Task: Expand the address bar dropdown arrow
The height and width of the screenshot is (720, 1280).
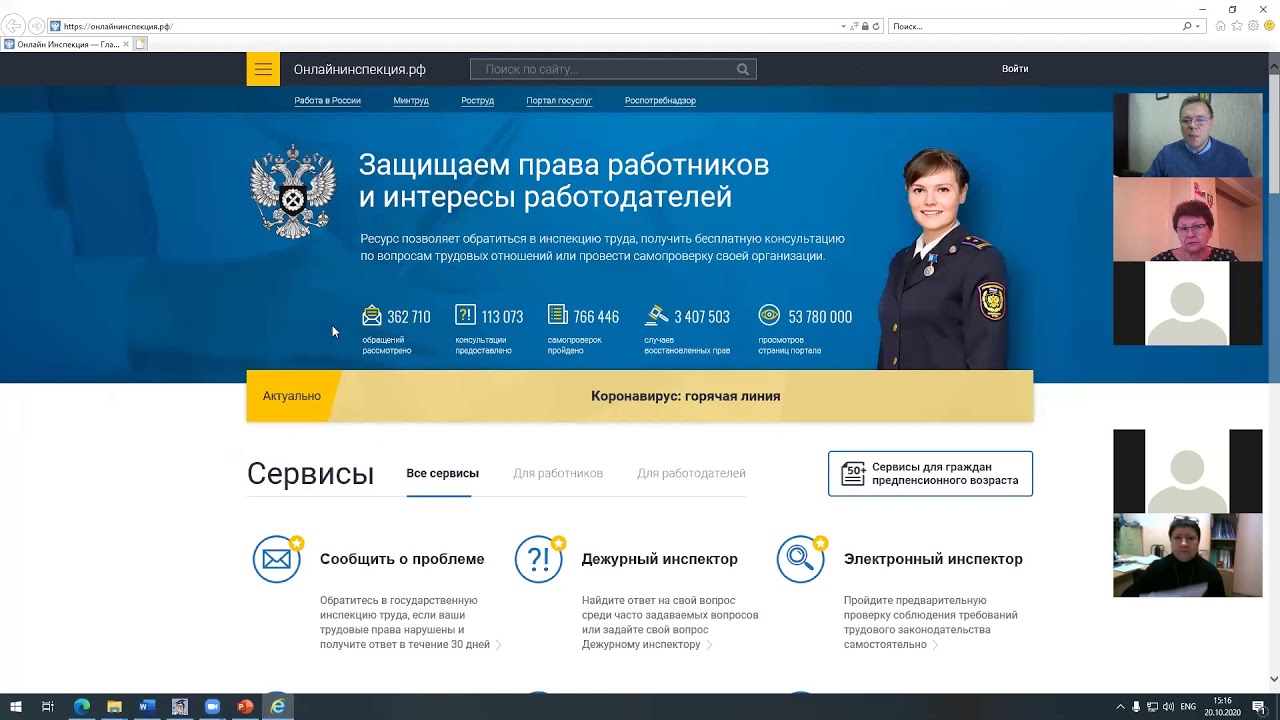Action: 843,26
